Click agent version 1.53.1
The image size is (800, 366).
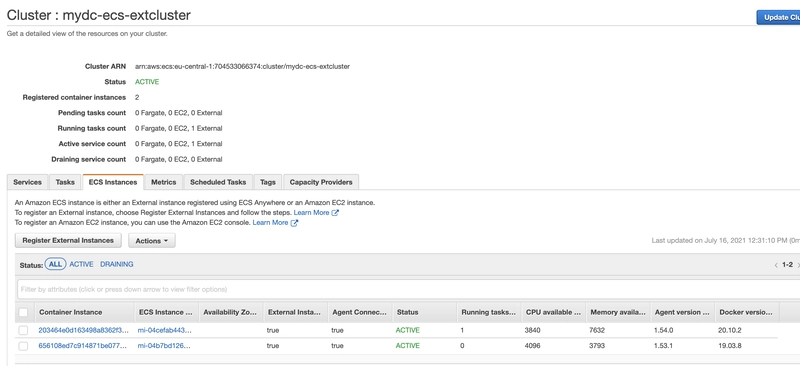pyautogui.click(x=663, y=346)
